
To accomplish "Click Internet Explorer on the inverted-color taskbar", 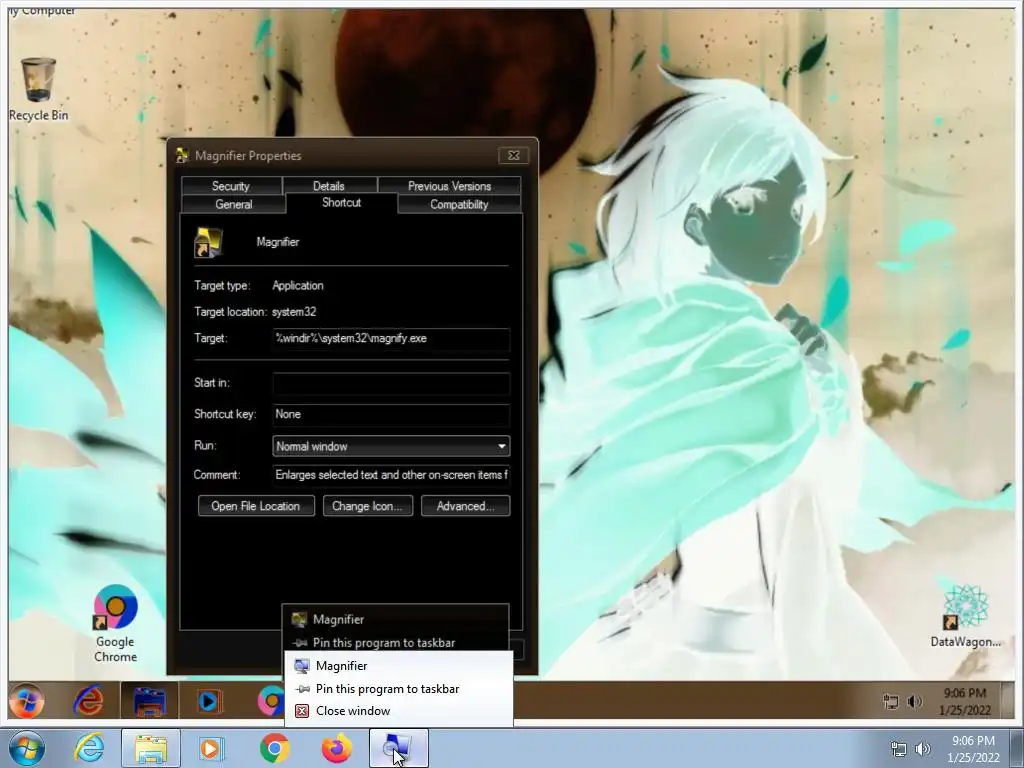I will coord(88,700).
